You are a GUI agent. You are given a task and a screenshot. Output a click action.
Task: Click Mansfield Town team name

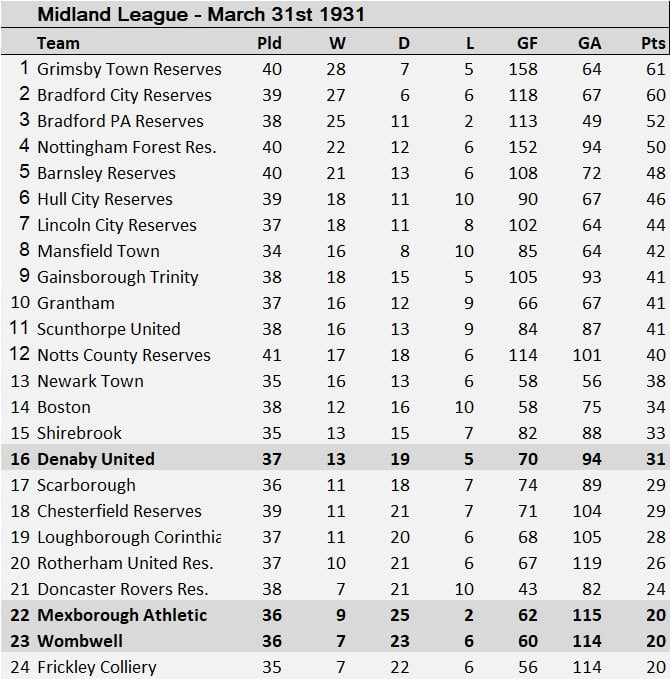pyautogui.click(x=98, y=251)
